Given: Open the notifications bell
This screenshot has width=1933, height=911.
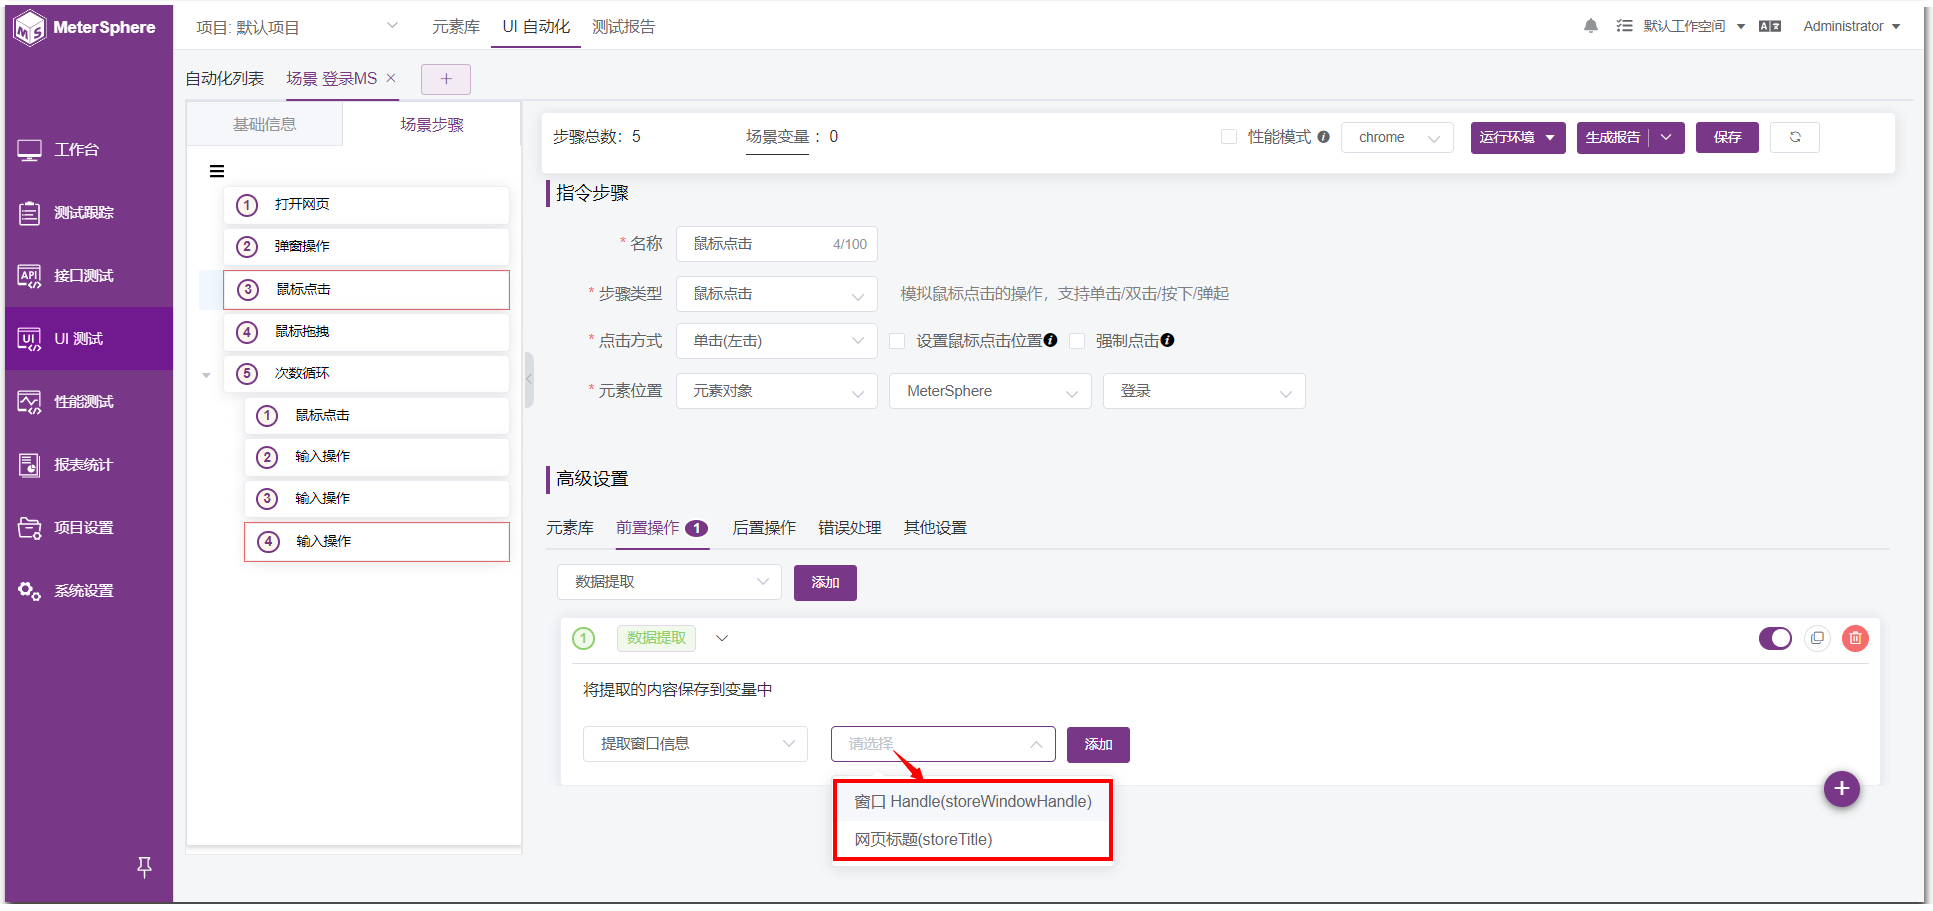Looking at the screenshot, I should (x=1590, y=26).
